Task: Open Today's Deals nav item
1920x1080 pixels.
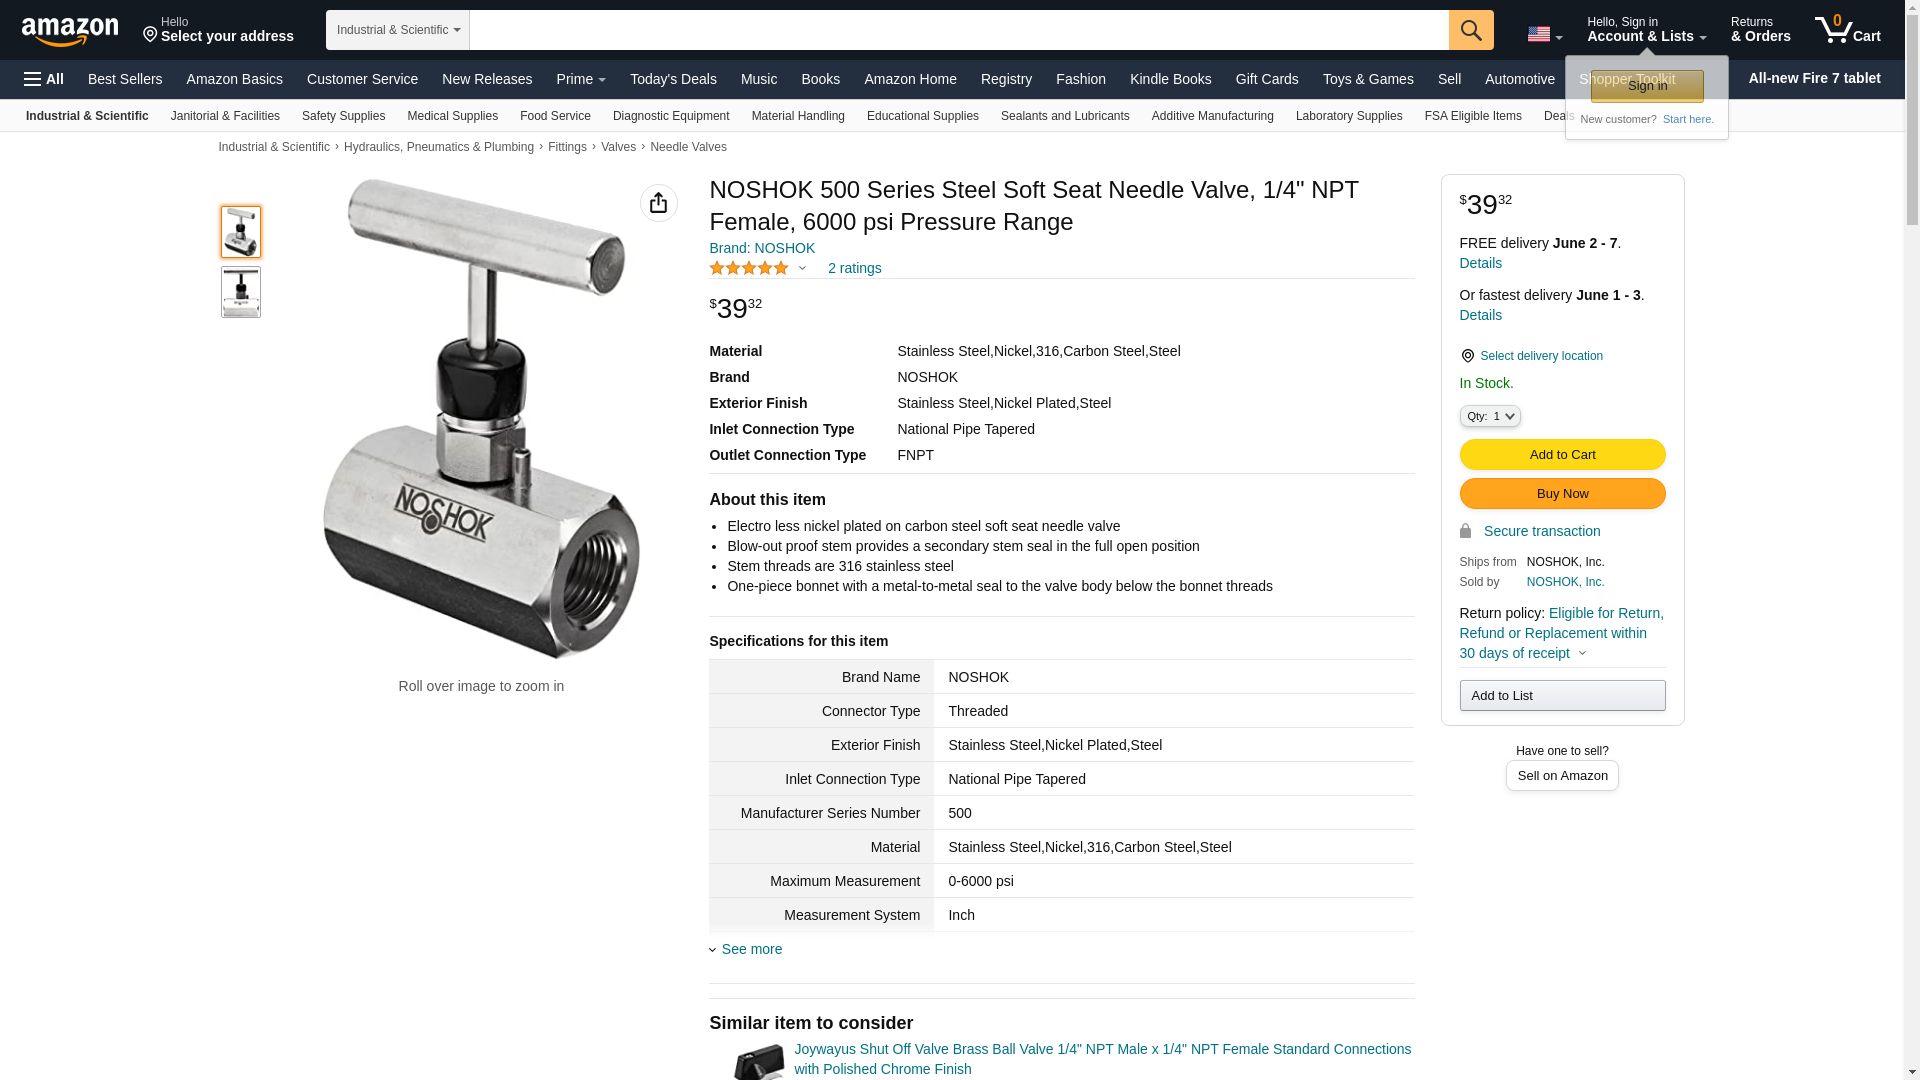Action: click(x=673, y=79)
